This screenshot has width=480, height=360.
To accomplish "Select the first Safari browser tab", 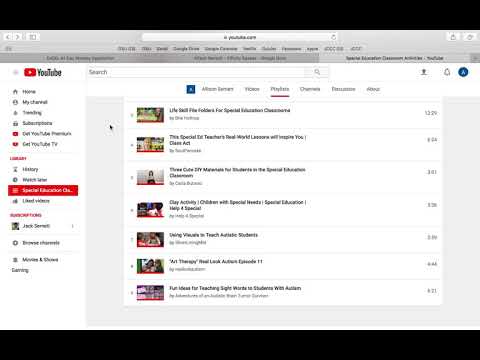I will [x=80, y=58].
